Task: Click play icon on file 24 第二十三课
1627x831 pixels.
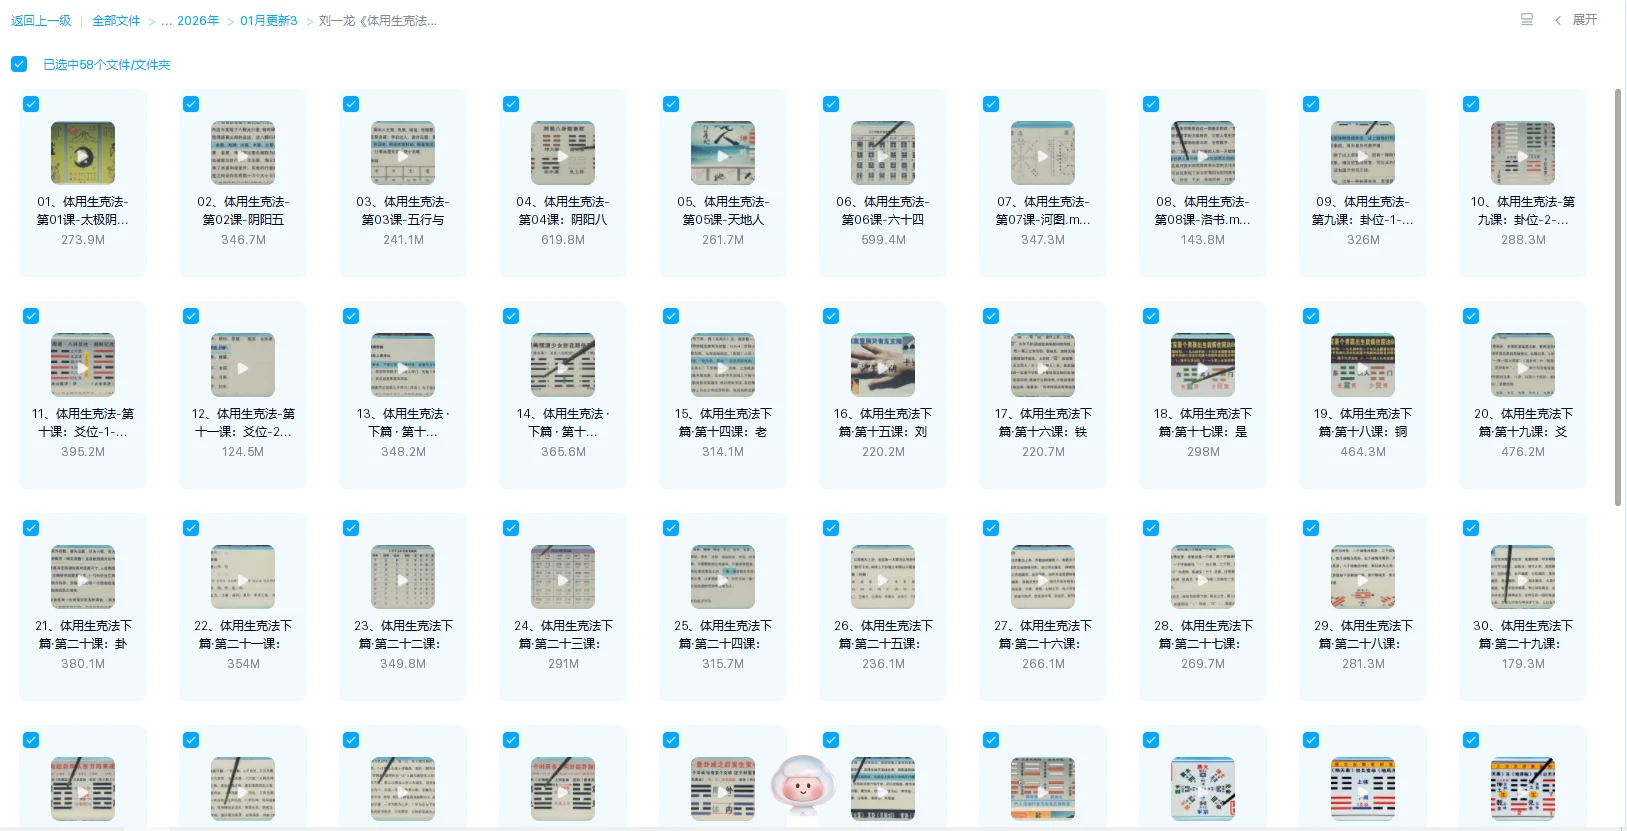Action: tap(563, 579)
